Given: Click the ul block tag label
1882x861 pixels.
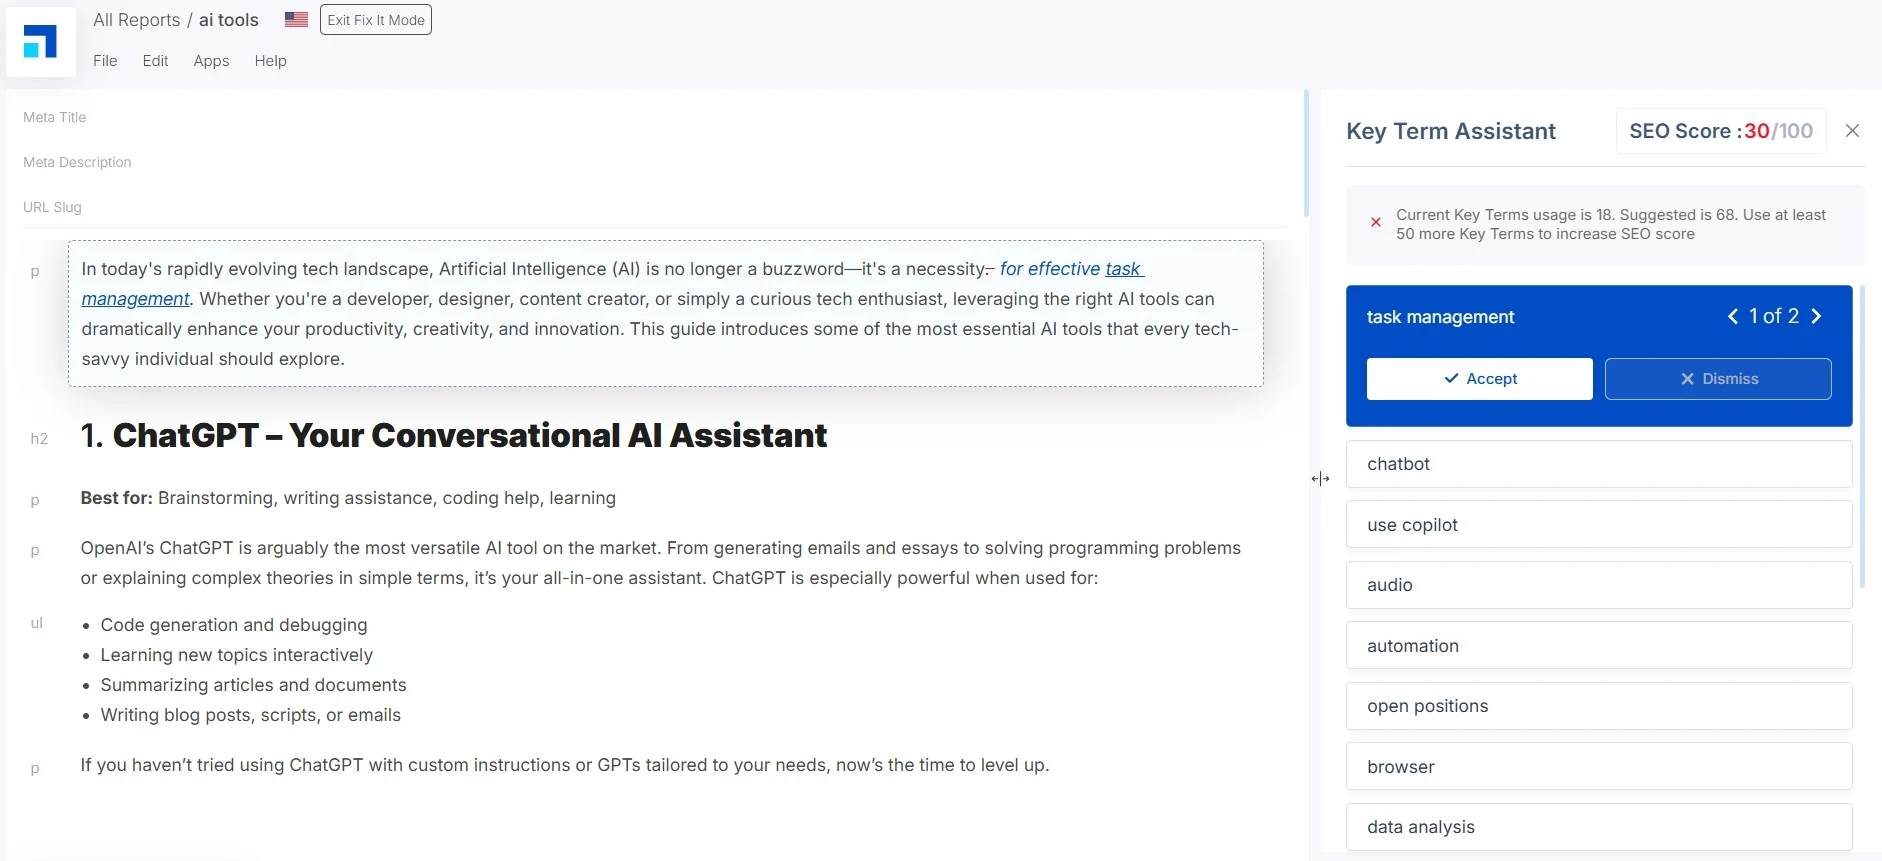Looking at the screenshot, I should coord(37,623).
